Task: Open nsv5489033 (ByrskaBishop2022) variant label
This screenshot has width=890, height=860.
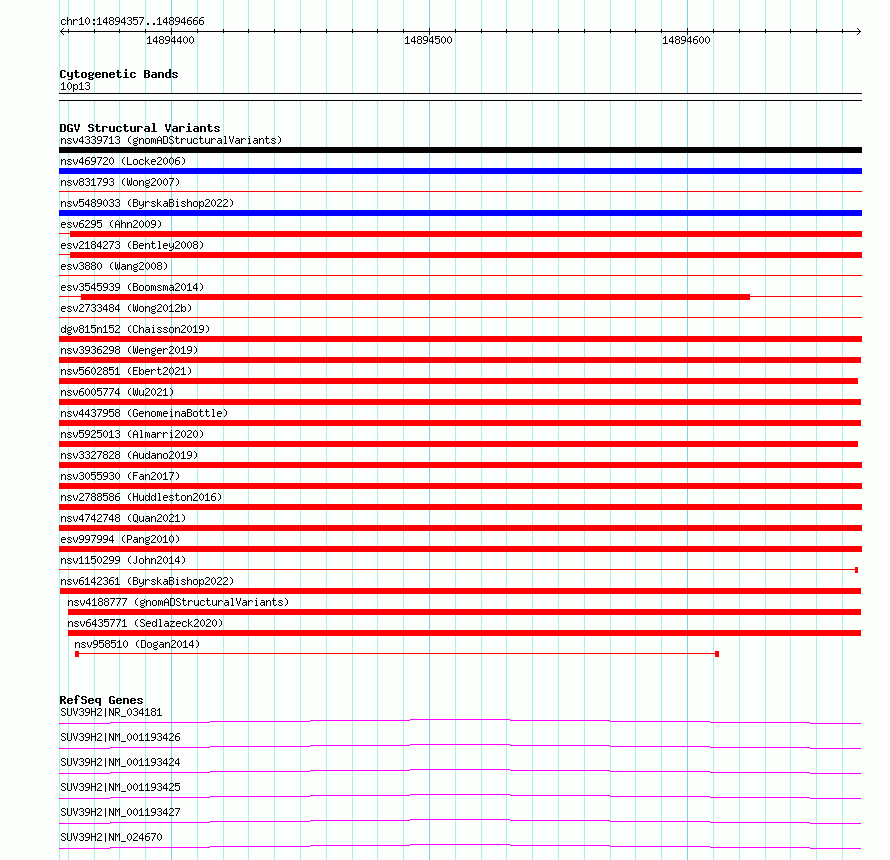Action: [x=147, y=203]
